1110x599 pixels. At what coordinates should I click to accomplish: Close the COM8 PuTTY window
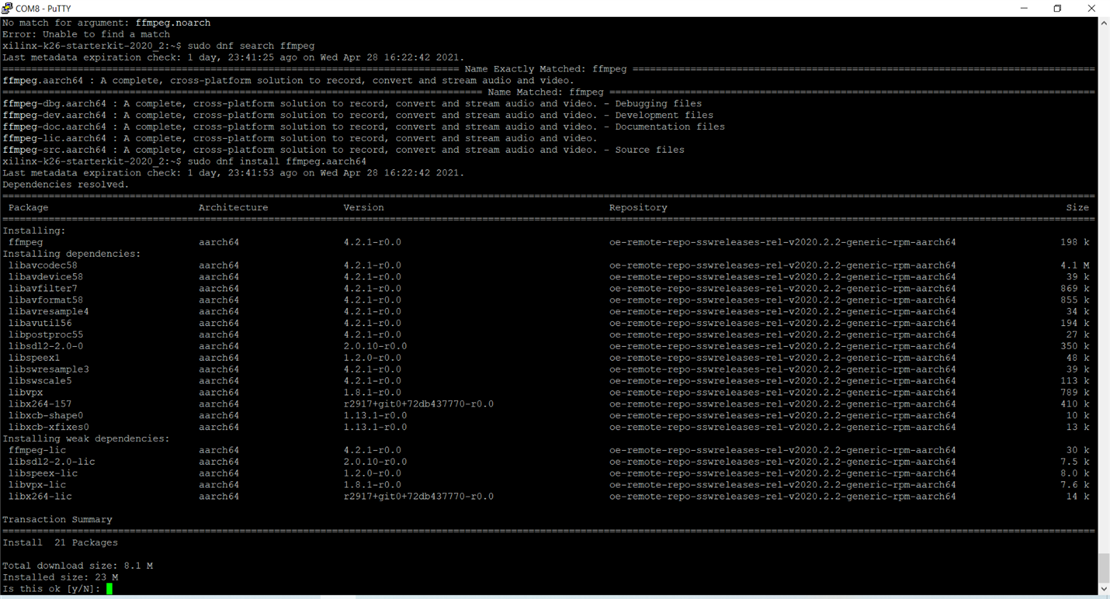coord(1092,8)
